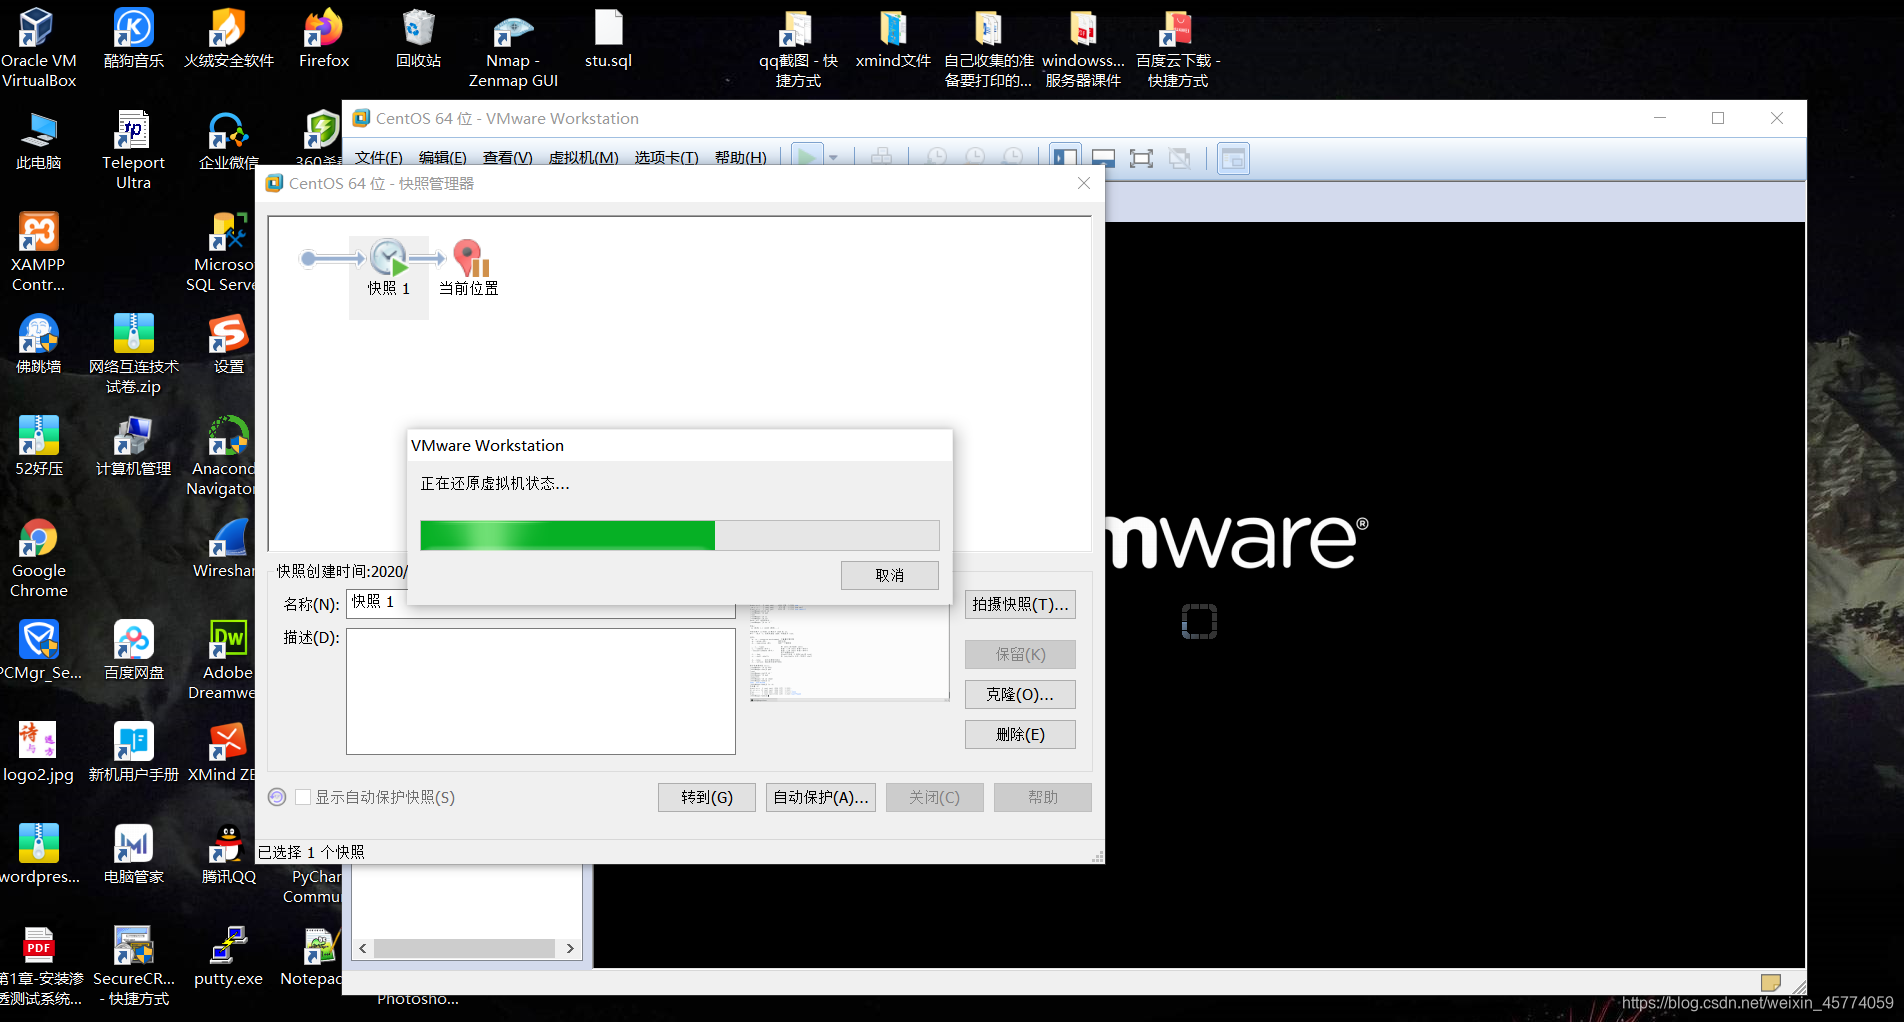The width and height of the screenshot is (1904, 1022).
Task: Select the 快照 1 snapshot node
Action: coord(389,277)
